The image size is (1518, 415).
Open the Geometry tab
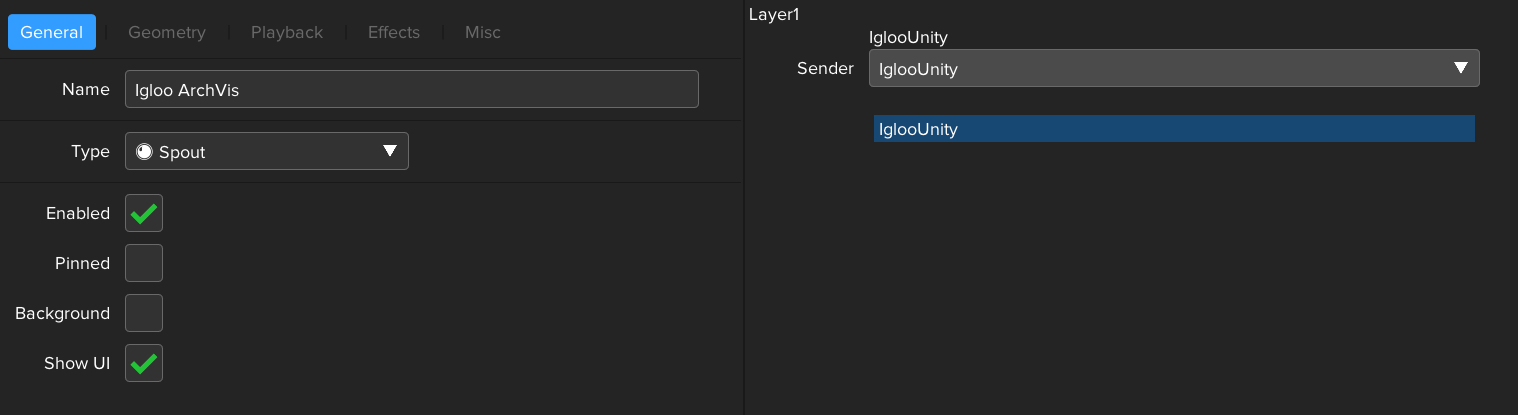pyautogui.click(x=167, y=32)
